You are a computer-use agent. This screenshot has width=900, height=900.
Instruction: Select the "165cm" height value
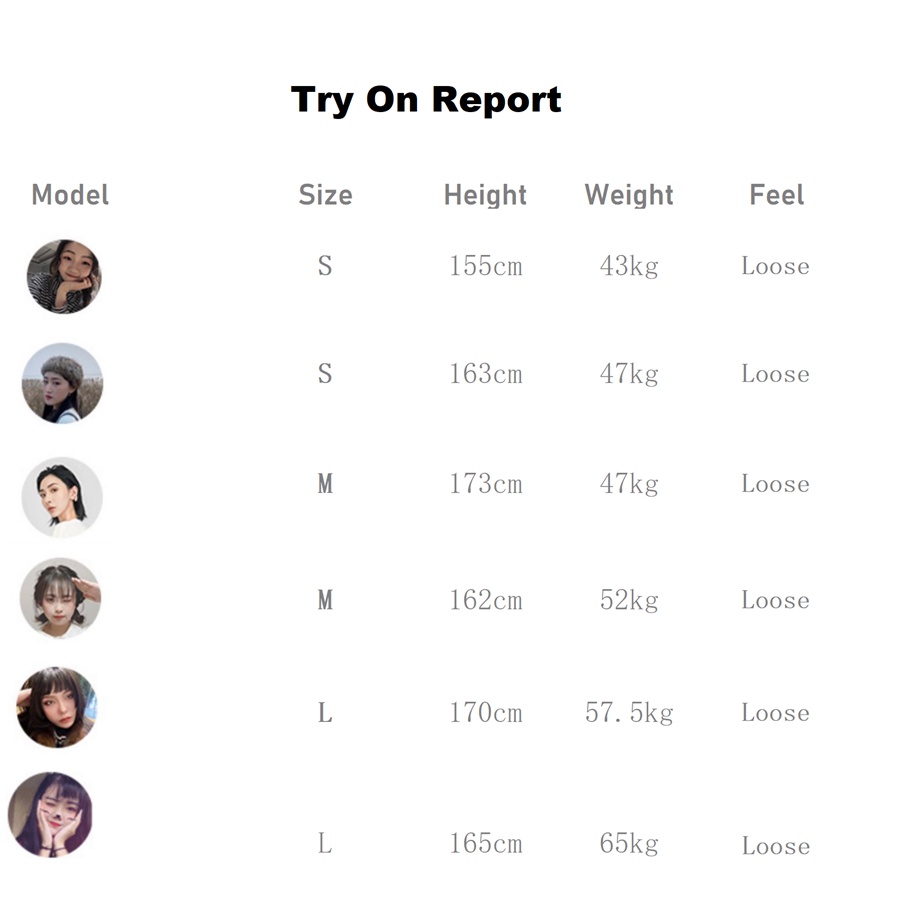tap(485, 843)
